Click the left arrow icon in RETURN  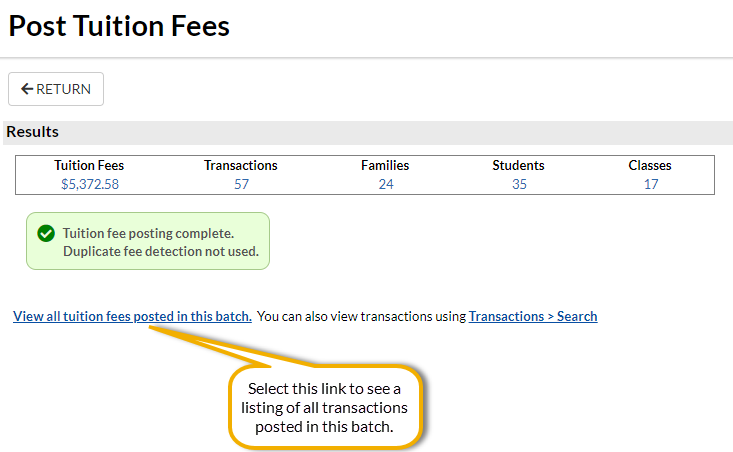(27, 89)
